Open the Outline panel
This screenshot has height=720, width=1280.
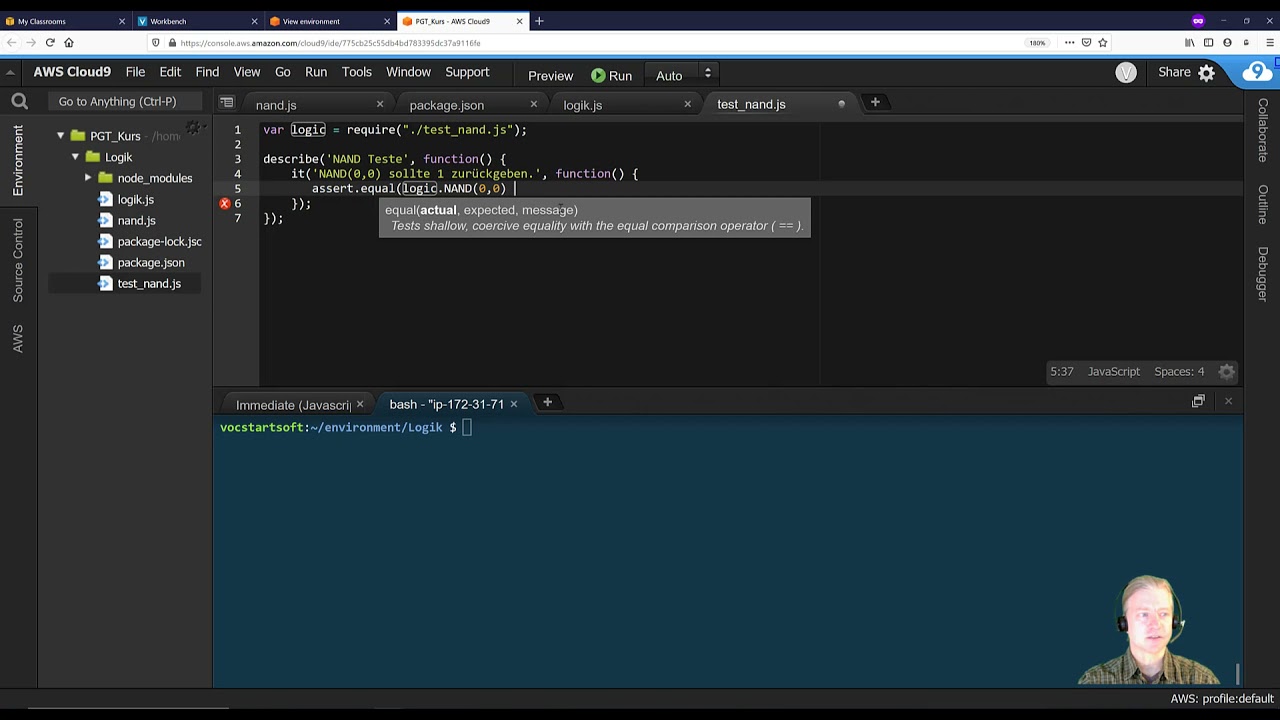pos(1263,206)
